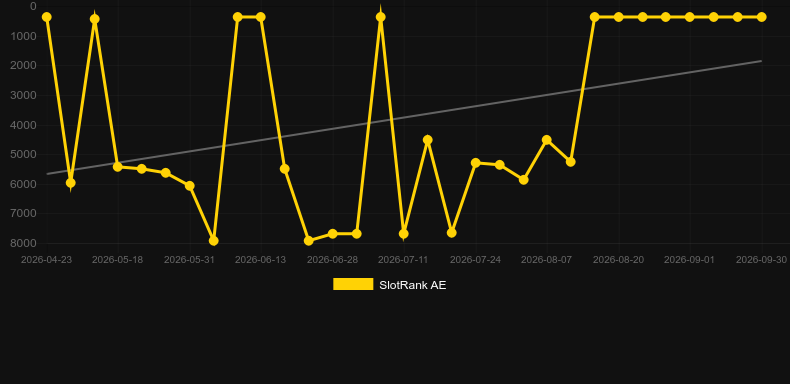Click the x-axis label 2026-08-07
The image size is (790, 384).
(547, 260)
